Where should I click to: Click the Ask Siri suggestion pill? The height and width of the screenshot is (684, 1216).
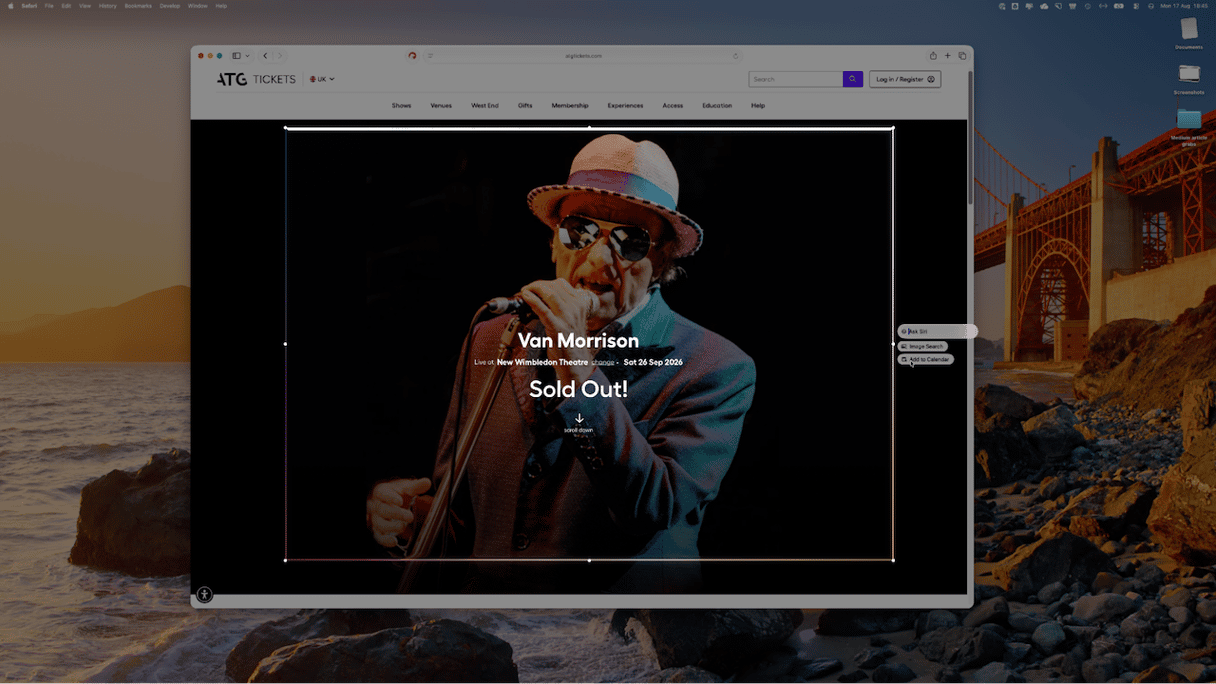937,331
